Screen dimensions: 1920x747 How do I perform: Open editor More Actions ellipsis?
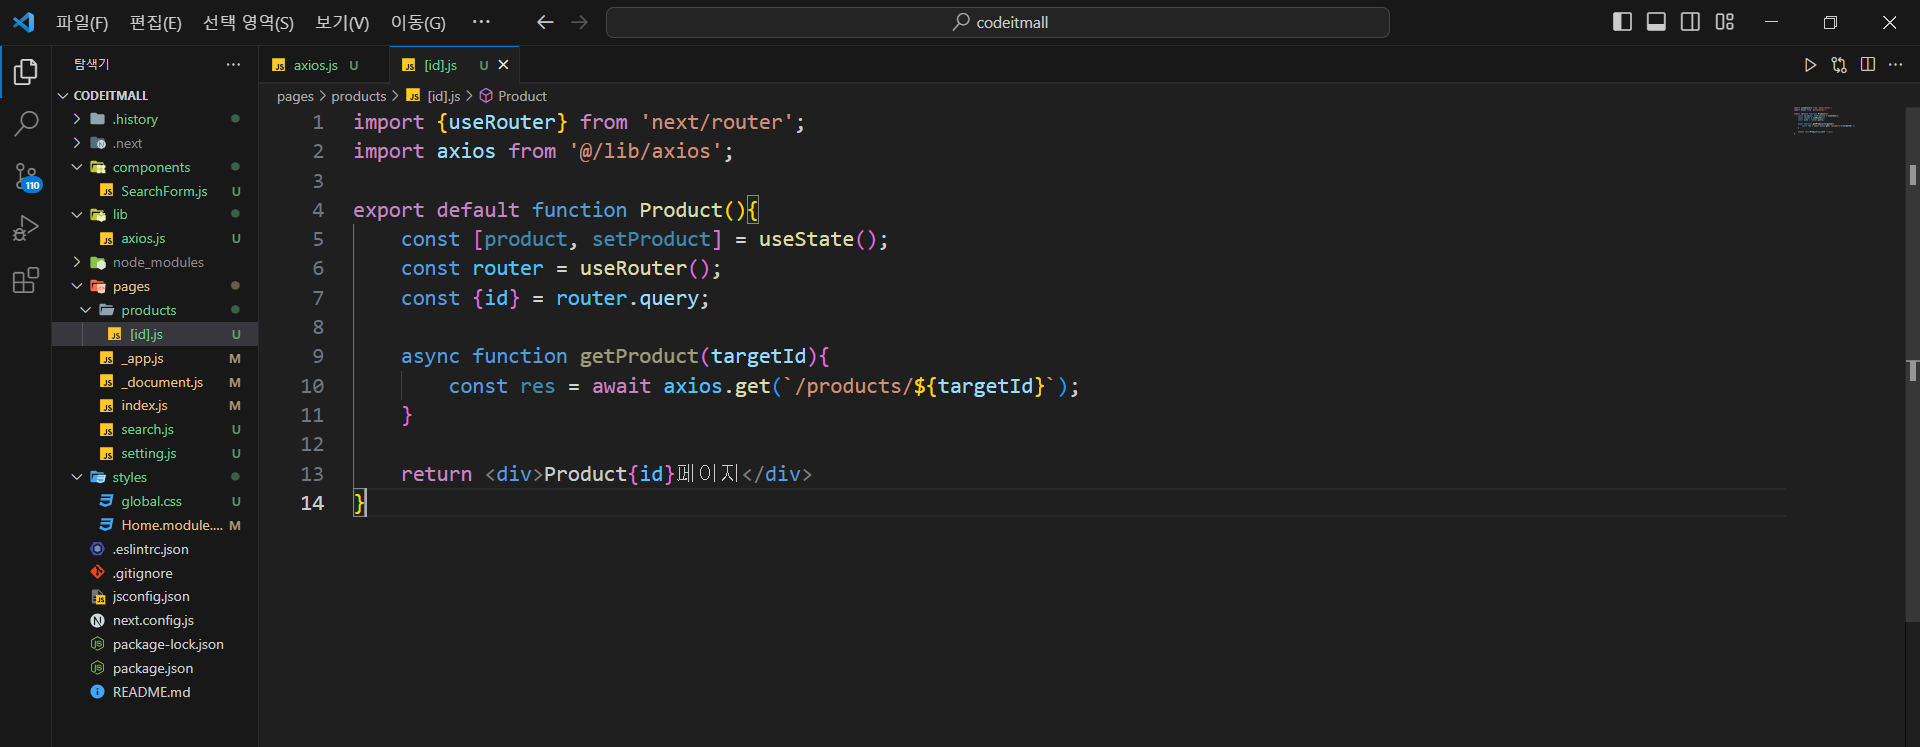pos(1896,65)
